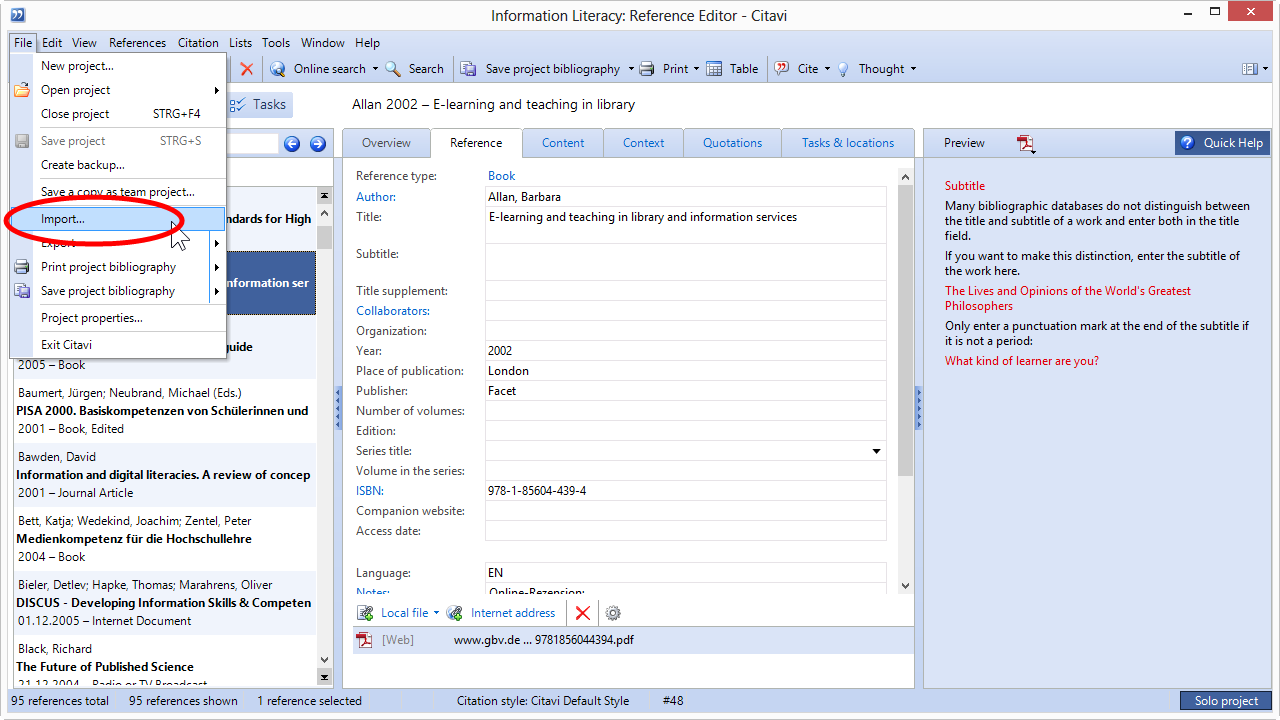
Task: Click the Internet address globe icon
Action: pyautogui.click(x=455, y=613)
